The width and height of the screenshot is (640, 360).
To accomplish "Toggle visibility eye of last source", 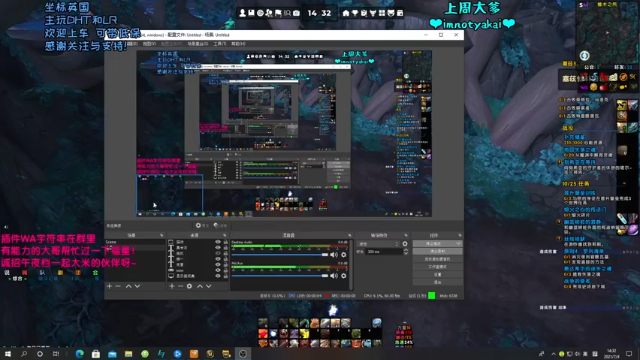I will [x=218, y=276].
